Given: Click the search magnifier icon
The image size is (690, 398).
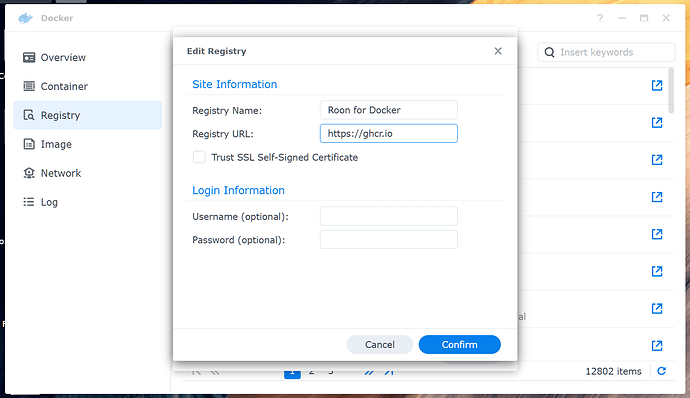Looking at the screenshot, I should tap(549, 52).
